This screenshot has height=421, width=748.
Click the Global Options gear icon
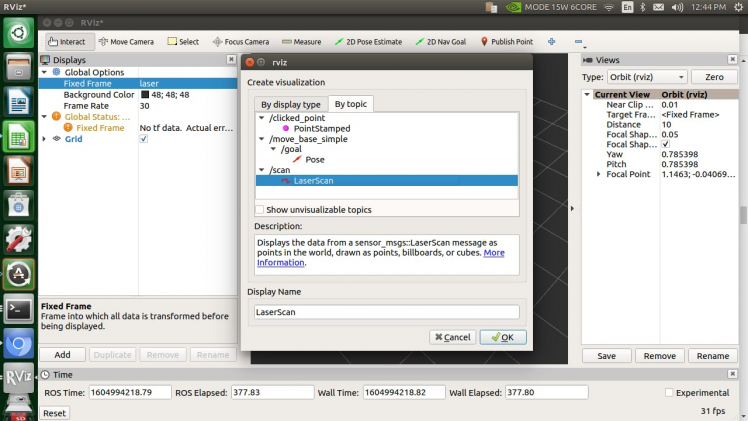click(56, 72)
